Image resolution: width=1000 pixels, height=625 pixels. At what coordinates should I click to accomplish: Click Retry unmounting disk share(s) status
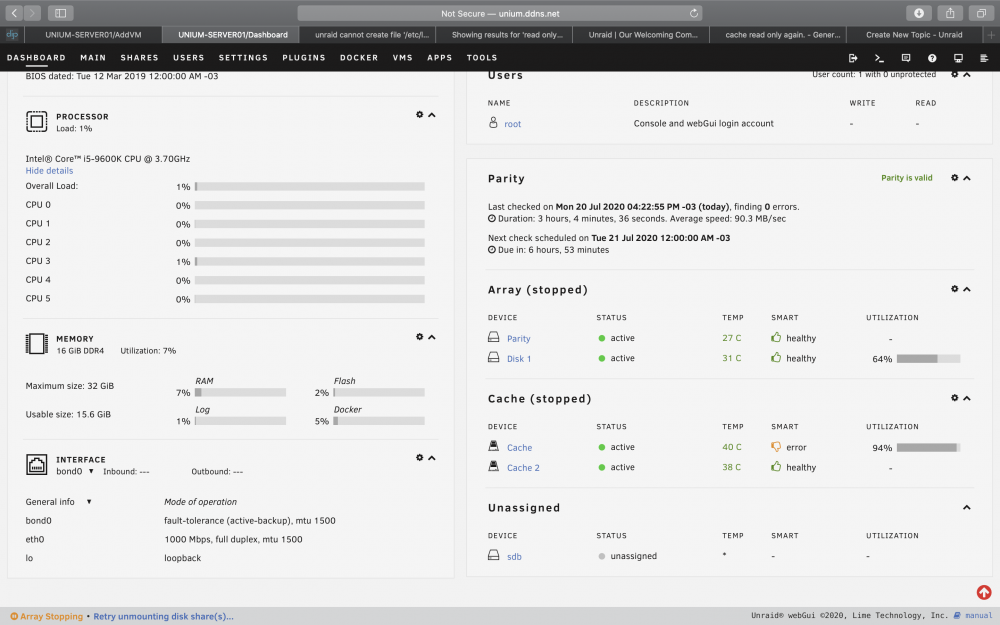[x=163, y=617]
